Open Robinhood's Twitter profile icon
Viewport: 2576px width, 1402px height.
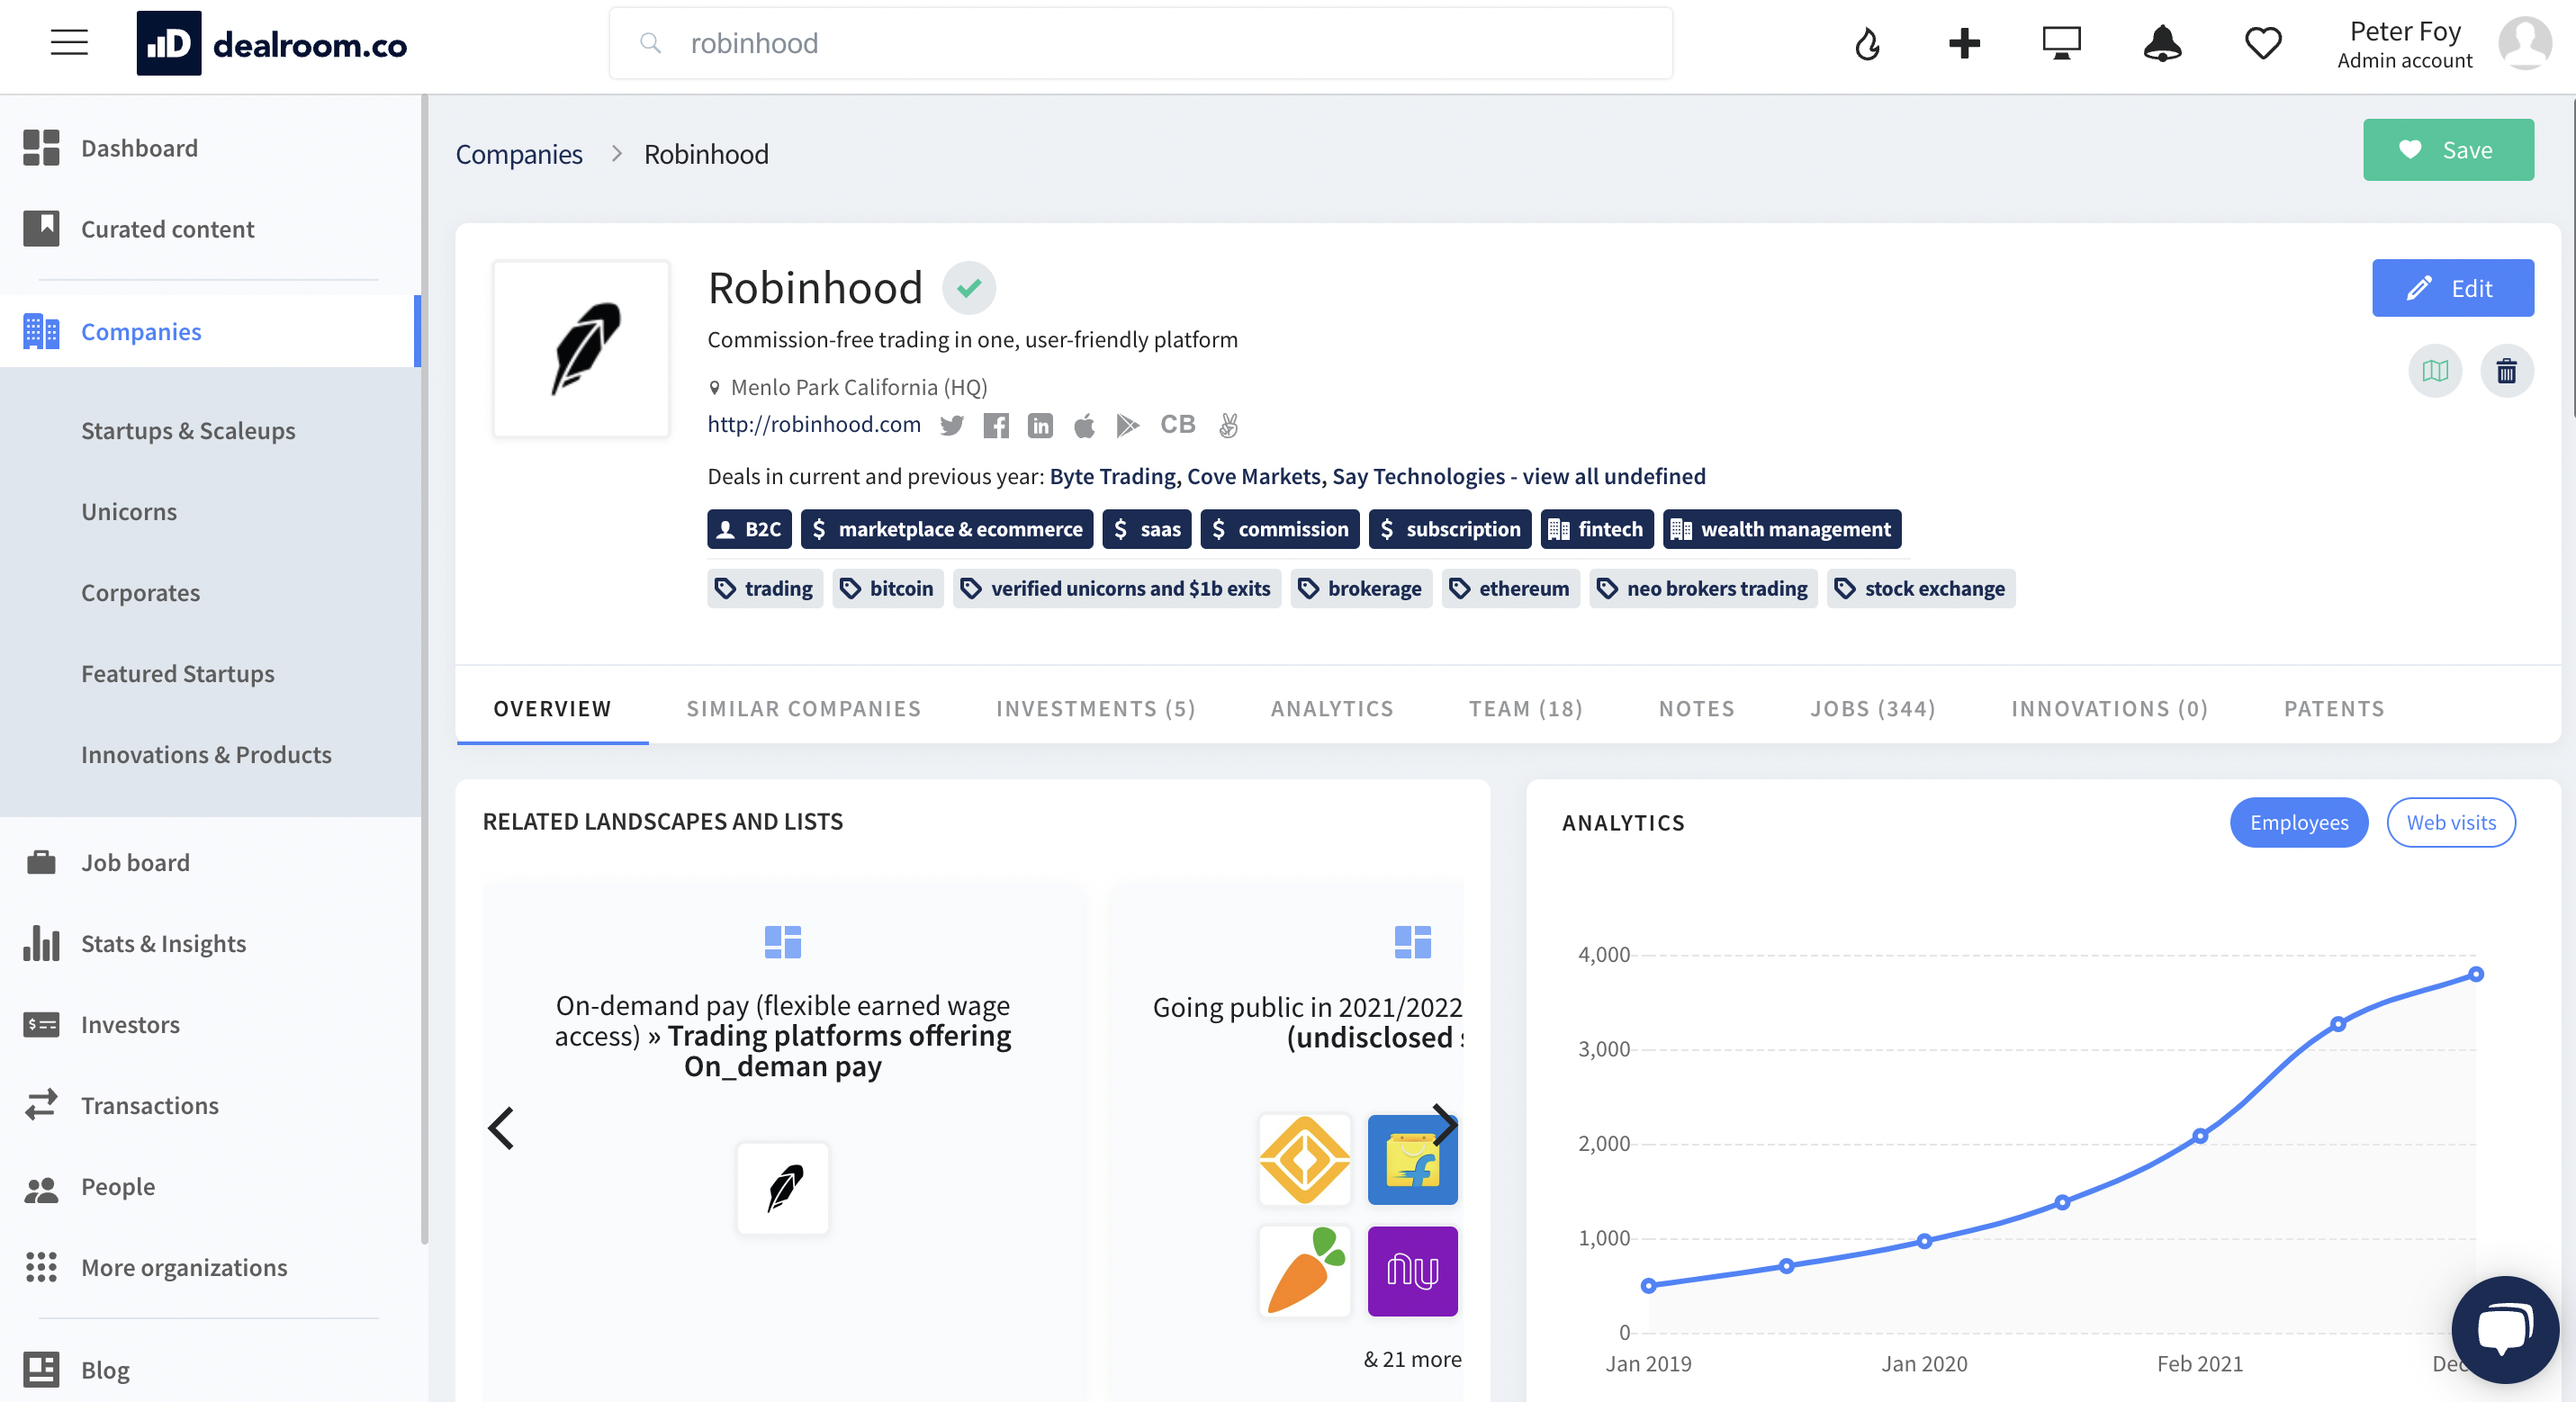[x=952, y=425]
